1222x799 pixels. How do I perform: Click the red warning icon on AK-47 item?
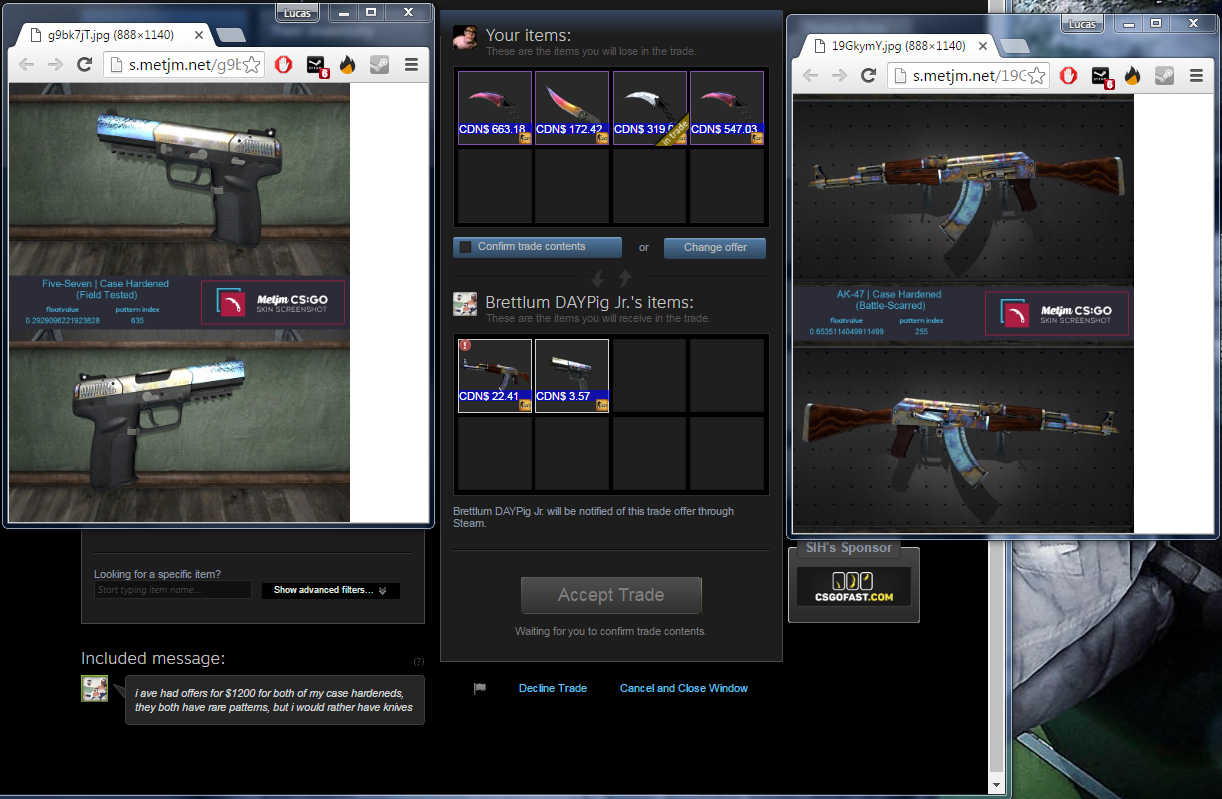click(x=466, y=347)
